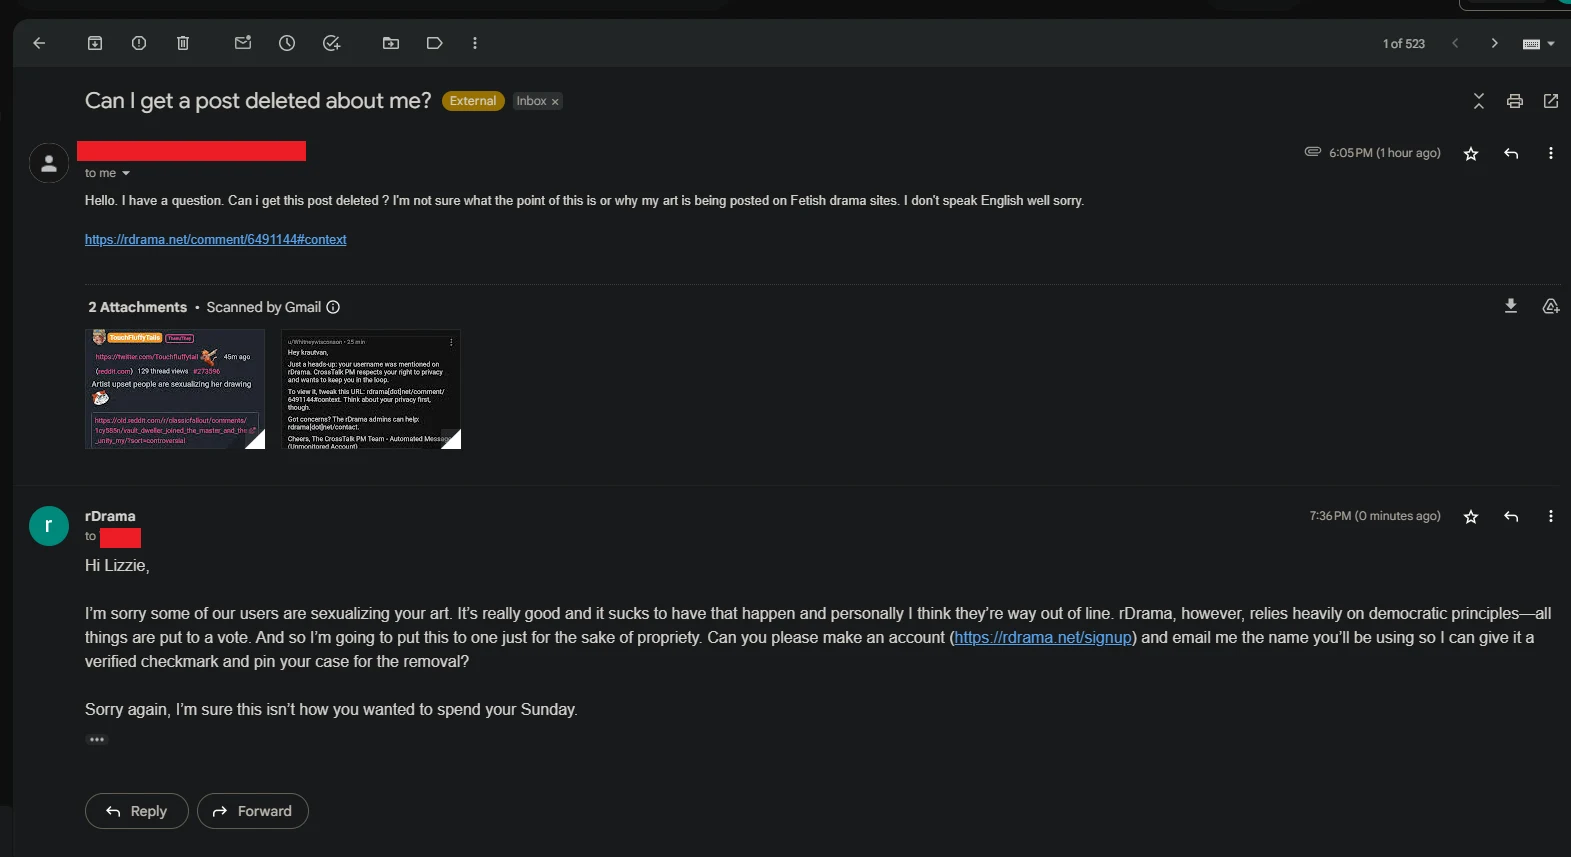Open conversation in new window
1571x857 pixels.
[x=1551, y=101]
